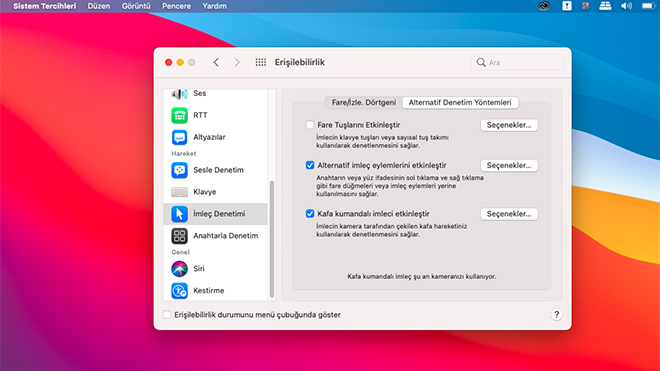Image resolution: width=660 pixels, height=371 pixels.
Task: Click the Sesle Denetim icon
Action: coord(179,170)
